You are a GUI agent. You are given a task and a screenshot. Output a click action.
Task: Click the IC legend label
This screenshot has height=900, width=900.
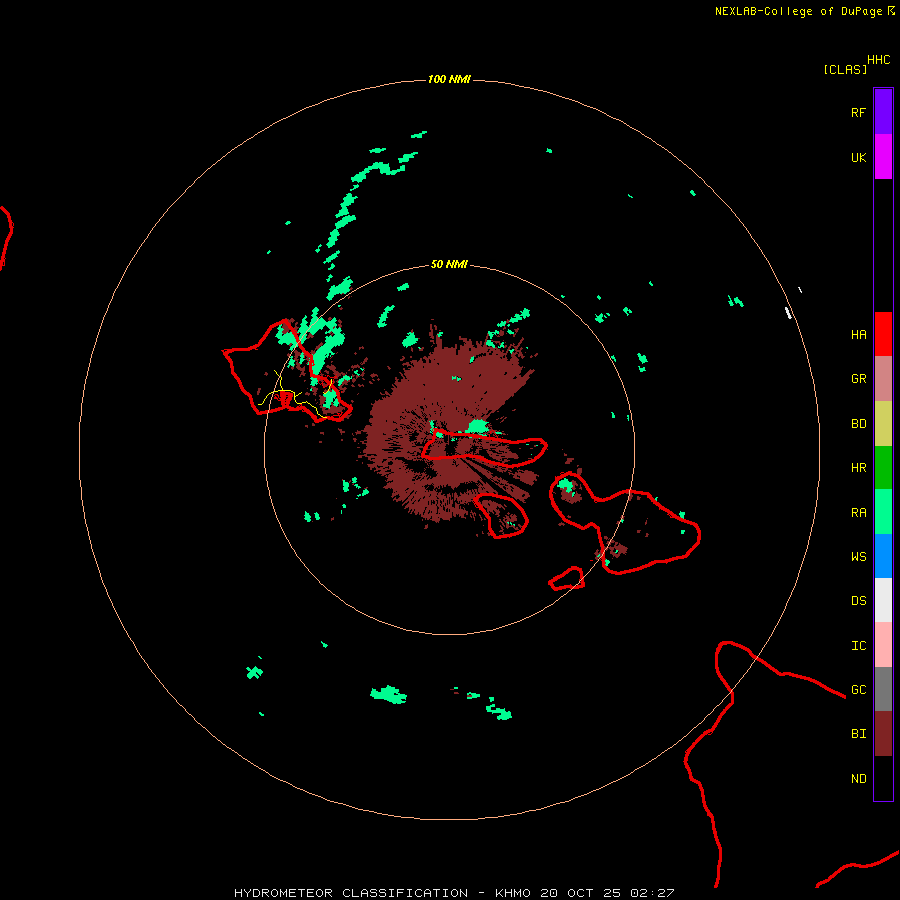click(x=858, y=646)
